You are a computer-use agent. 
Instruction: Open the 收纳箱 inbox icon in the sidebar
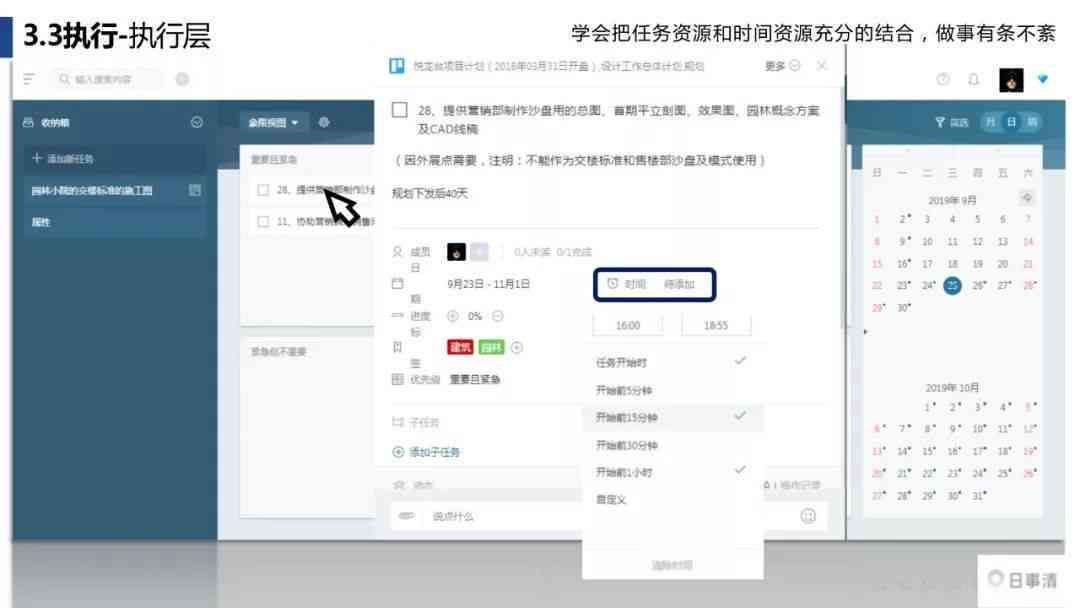click(28, 123)
